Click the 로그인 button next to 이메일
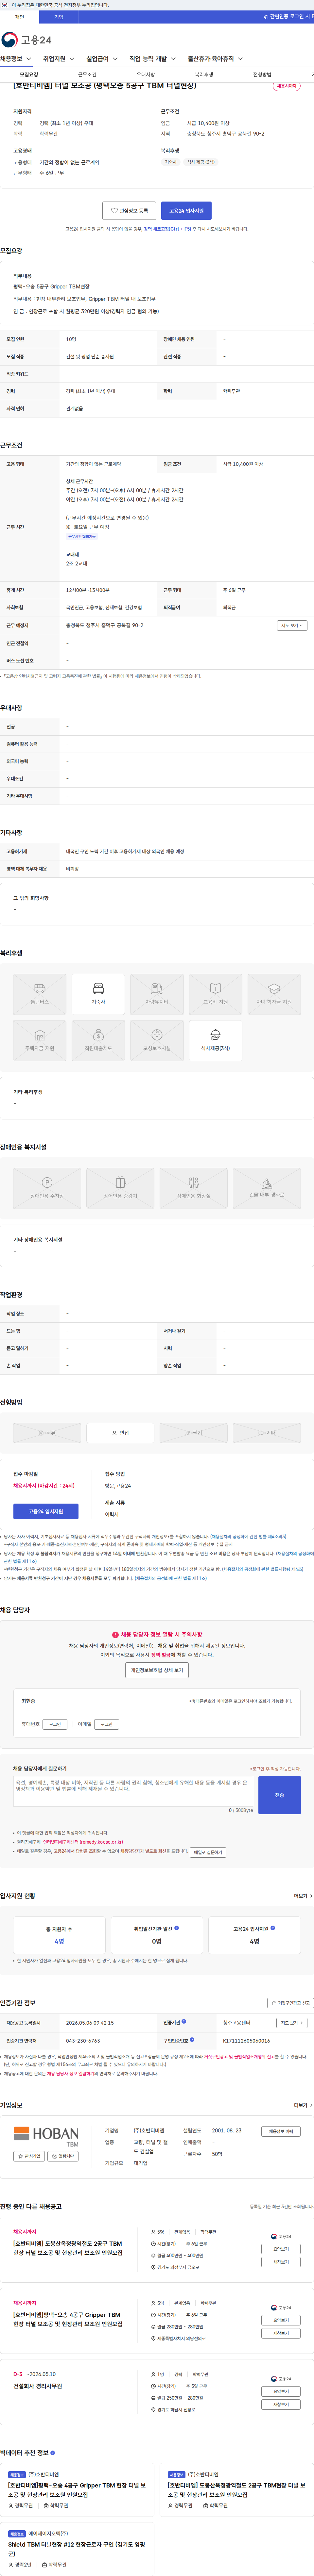The width and height of the screenshot is (314, 2576). tap(107, 1724)
